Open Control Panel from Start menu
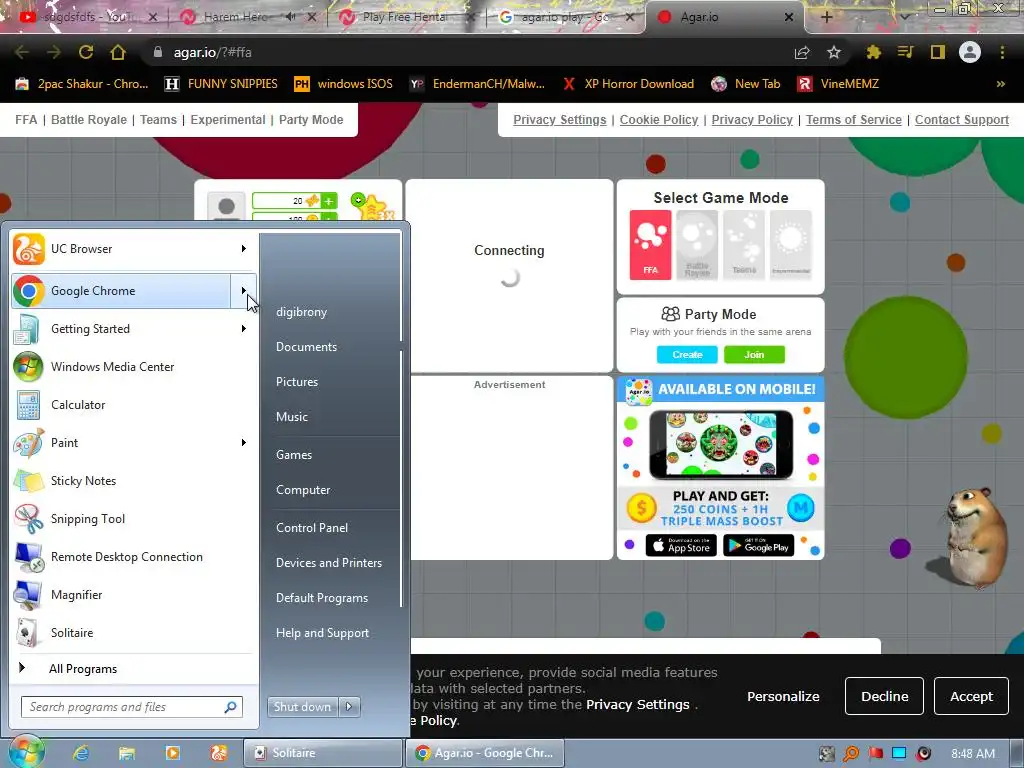This screenshot has width=1024, height=768. (x=312, y=528)
